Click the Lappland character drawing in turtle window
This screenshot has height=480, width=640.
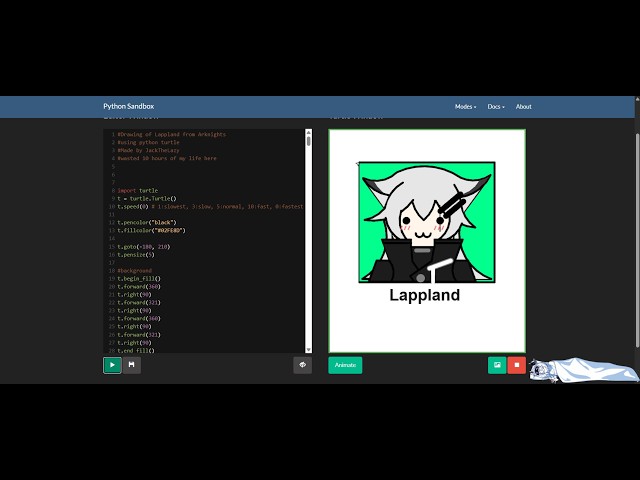pyautogui.click(x=427, y=222)
